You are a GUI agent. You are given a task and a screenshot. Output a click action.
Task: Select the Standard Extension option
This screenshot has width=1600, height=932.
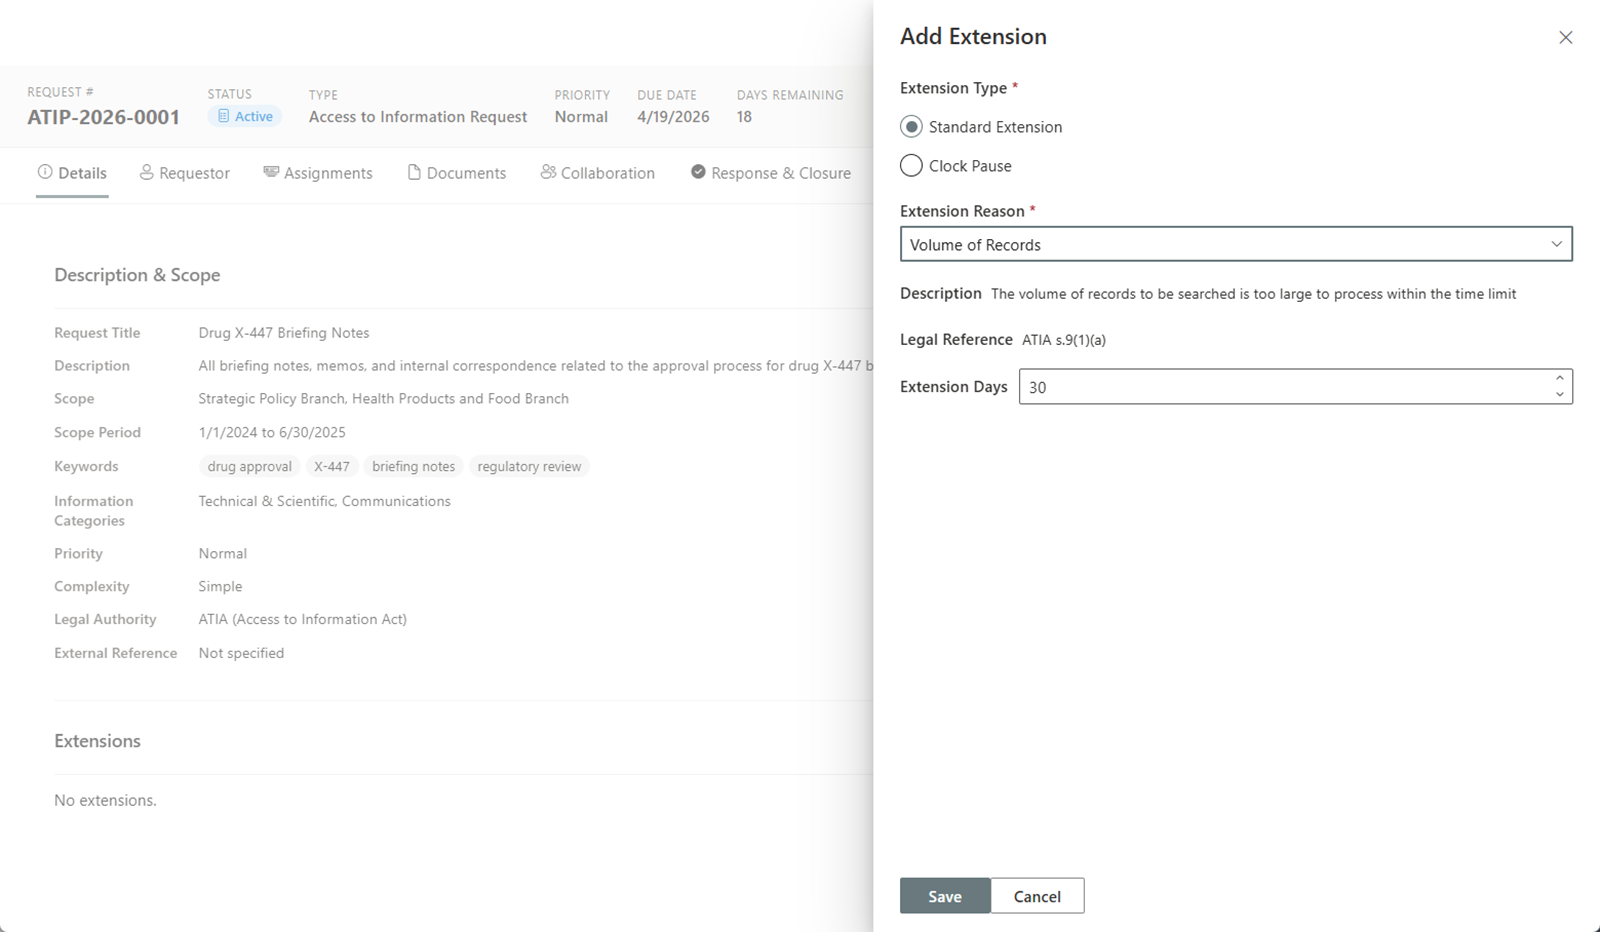(x=910, y=126)
